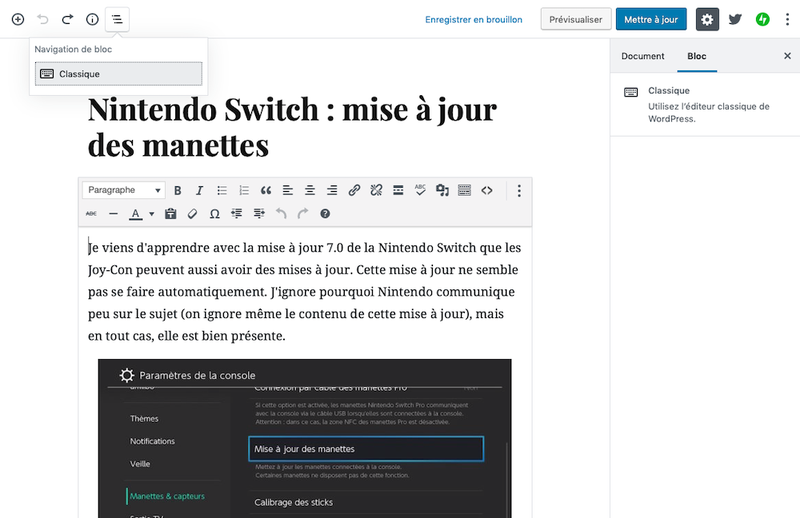Insert or edit link
Screen dimensions: 800x518
pyautogui.click(x=354, y=190)
